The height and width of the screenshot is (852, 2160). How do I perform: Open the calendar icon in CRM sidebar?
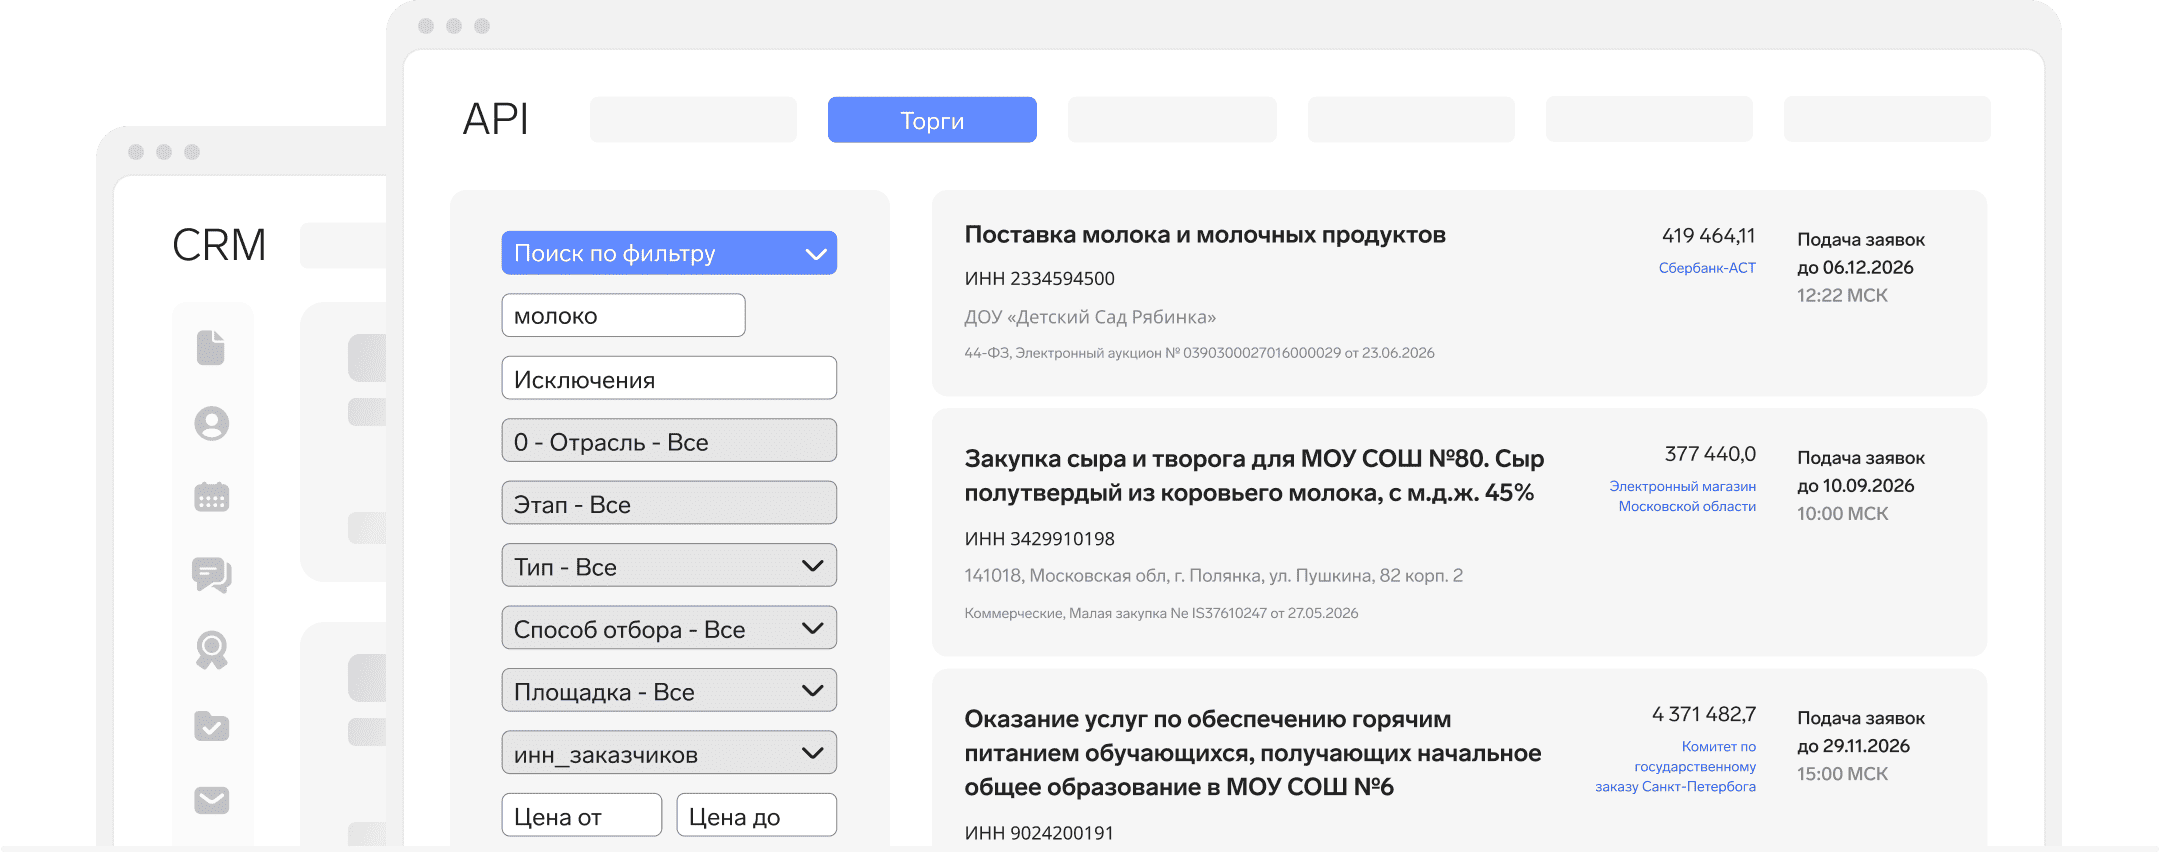[211, 497]
